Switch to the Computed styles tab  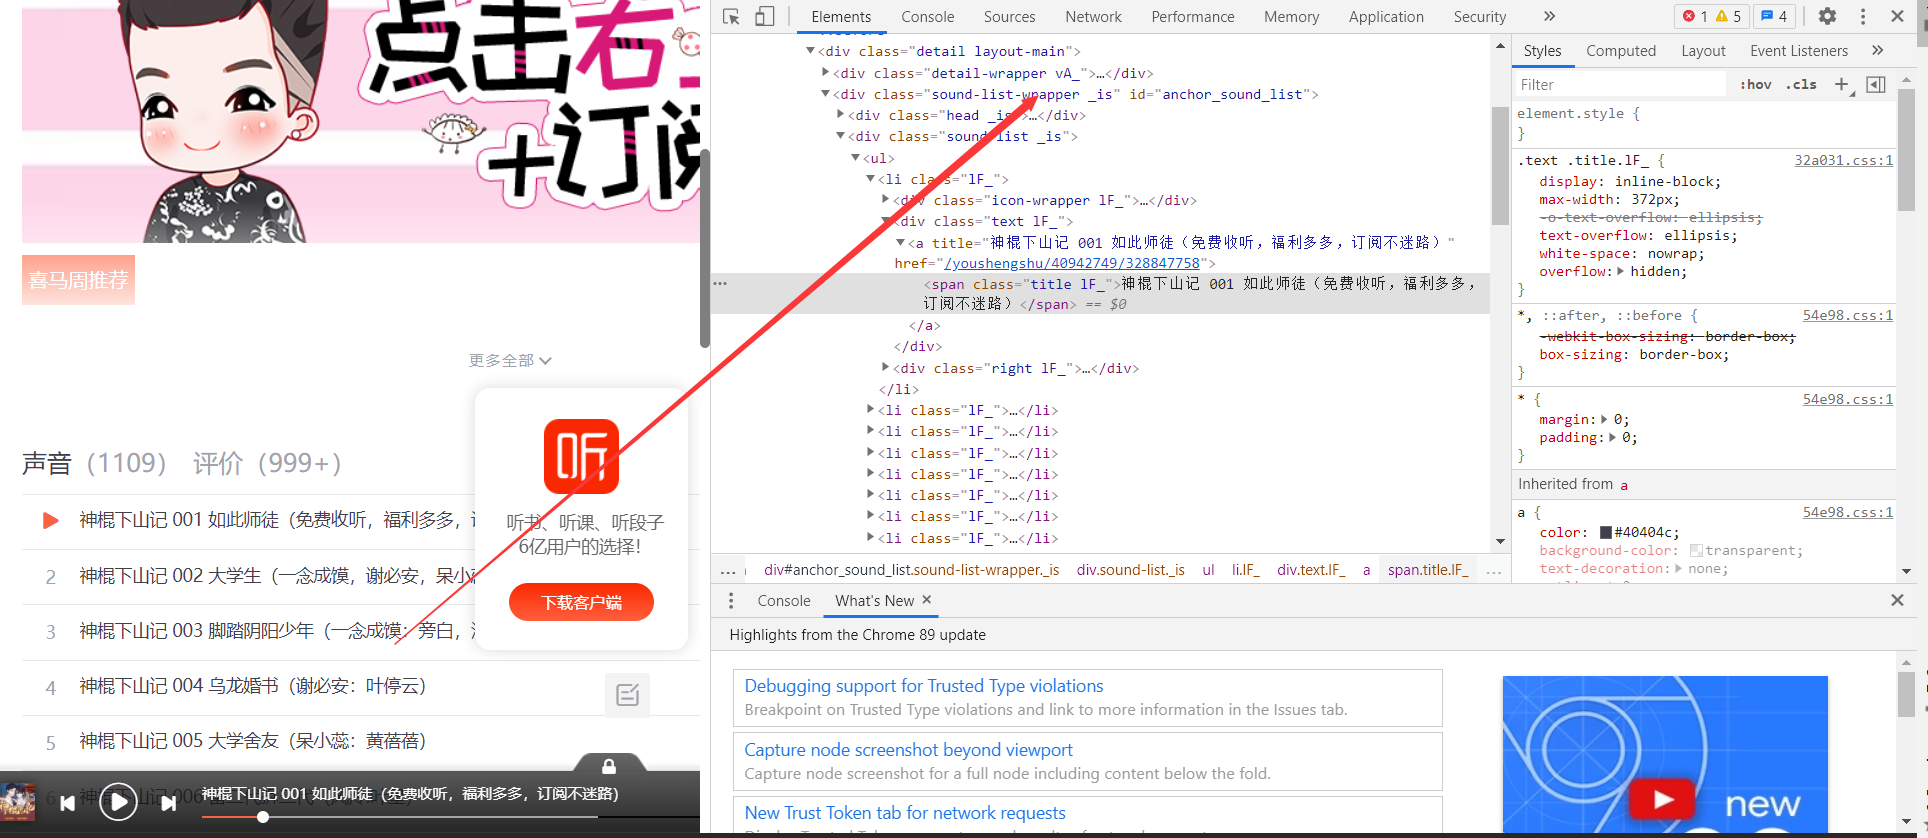coord(1621,50)
